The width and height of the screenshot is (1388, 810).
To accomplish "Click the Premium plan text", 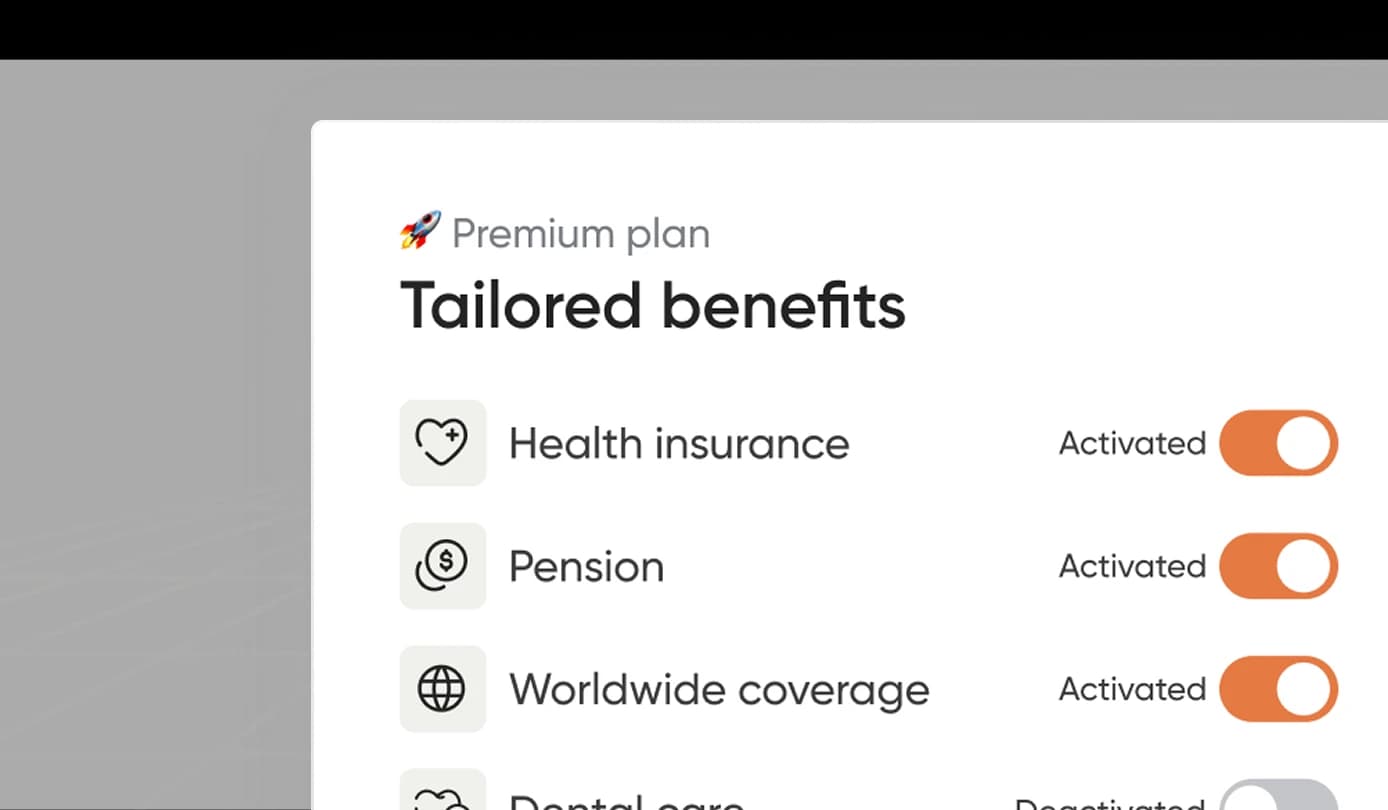I will click(581, 234).
